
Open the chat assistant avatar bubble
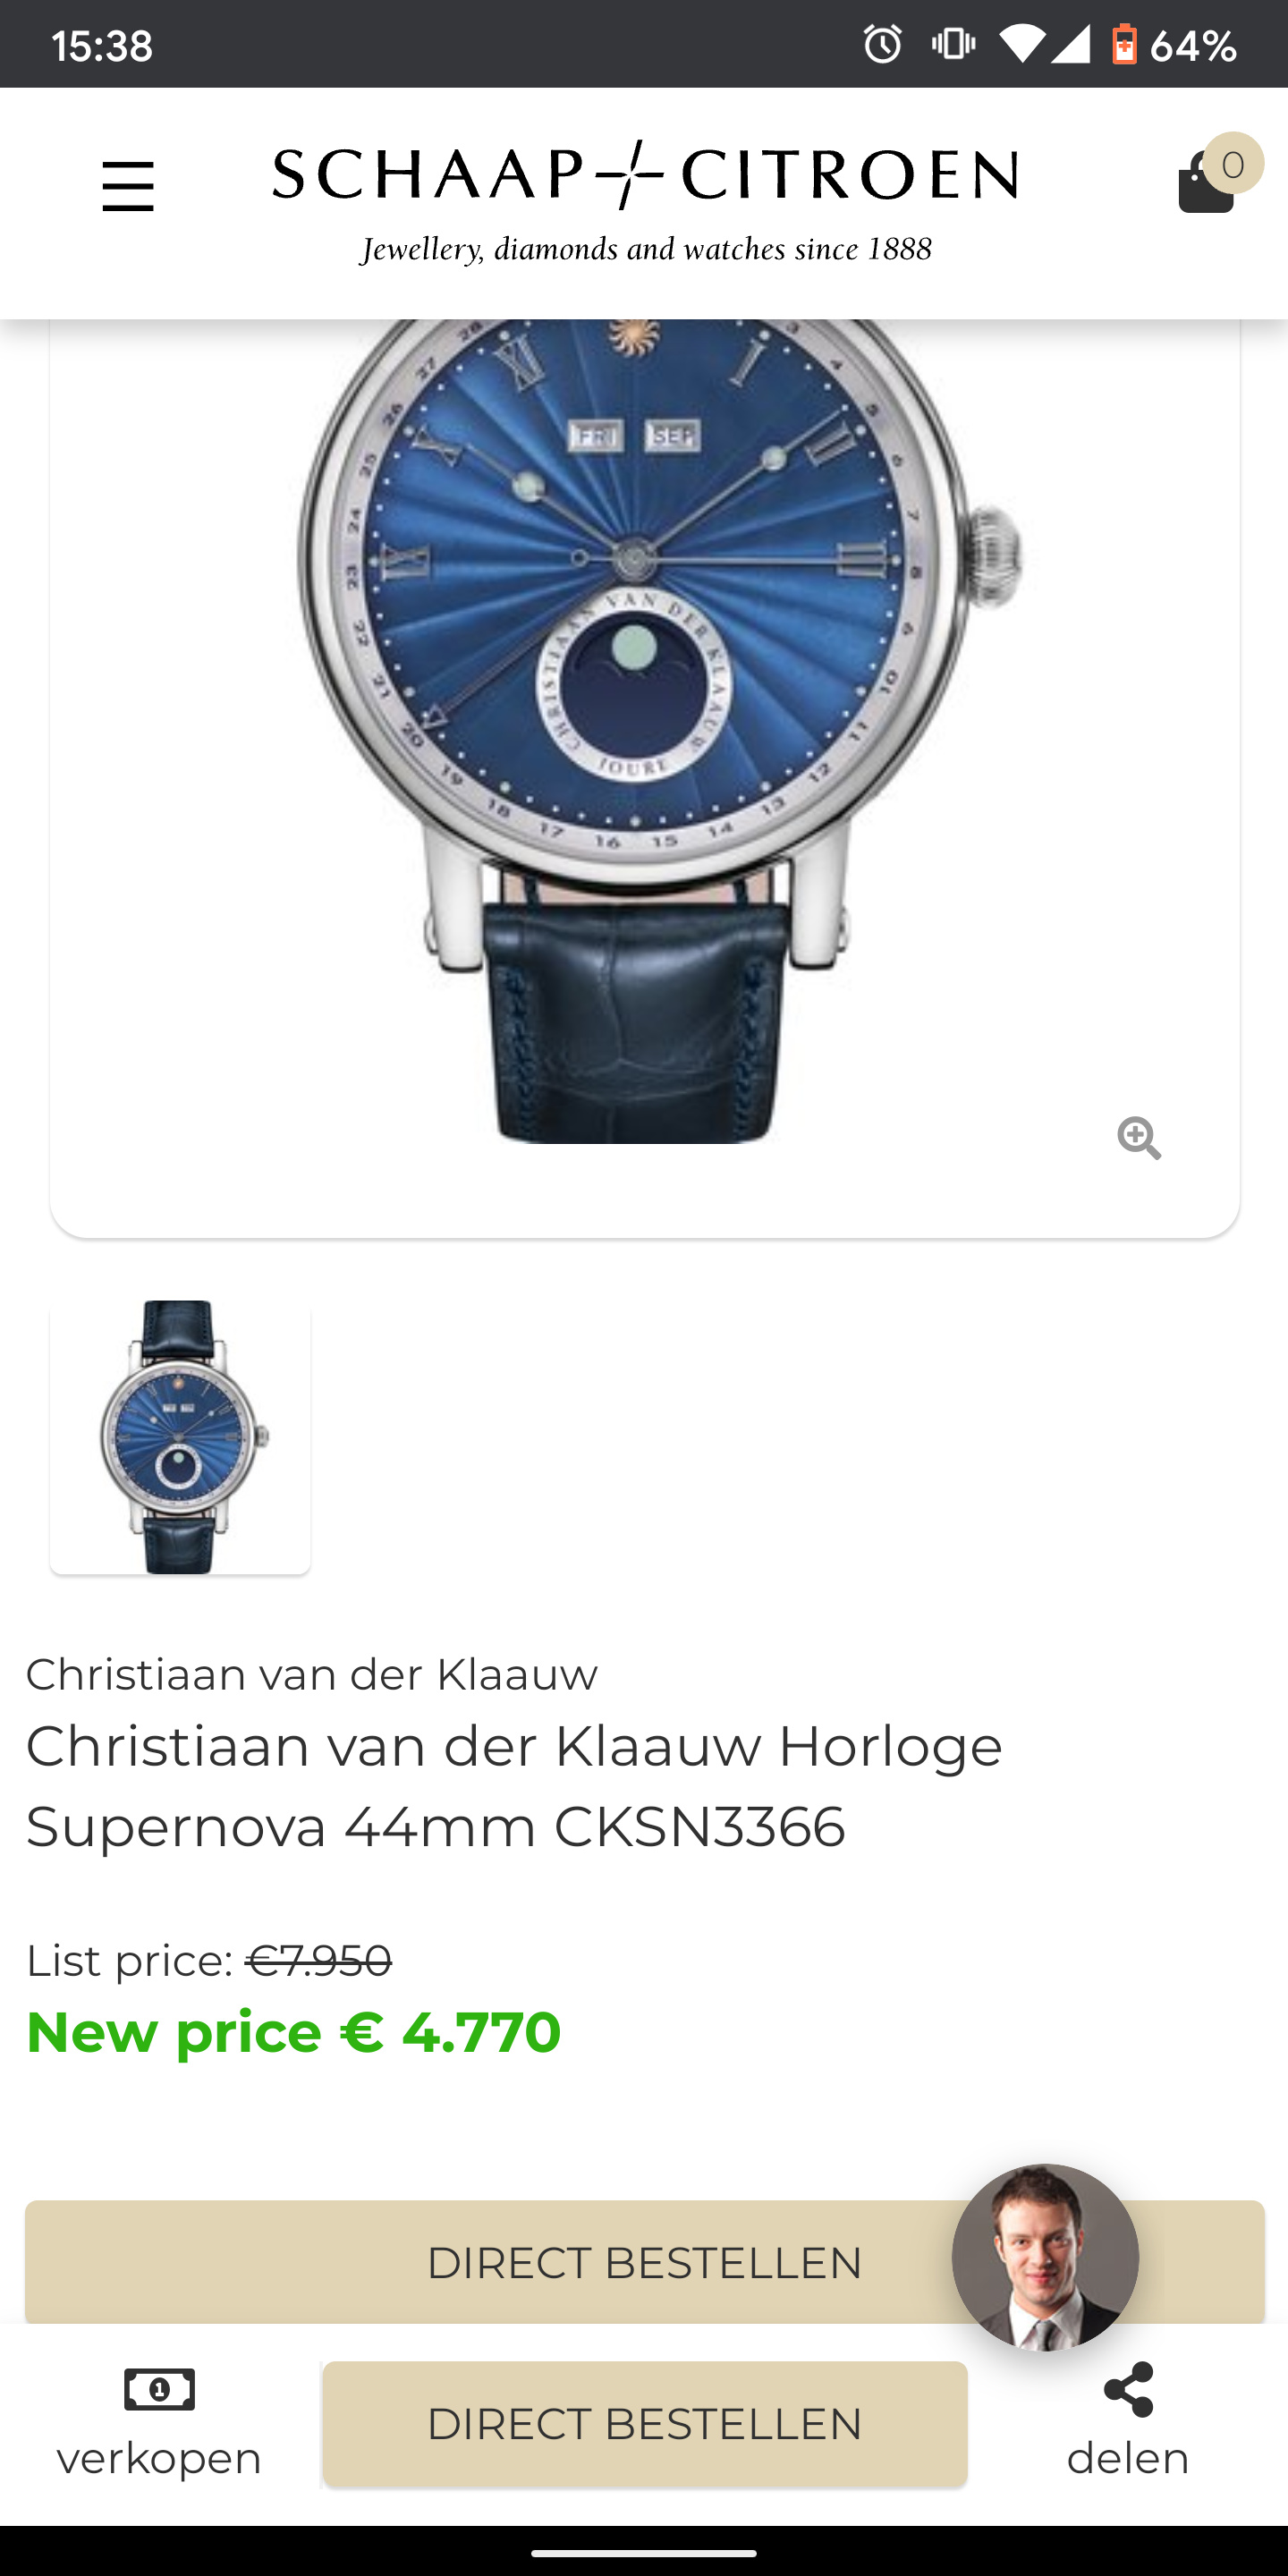(x=1045, y=2257)
